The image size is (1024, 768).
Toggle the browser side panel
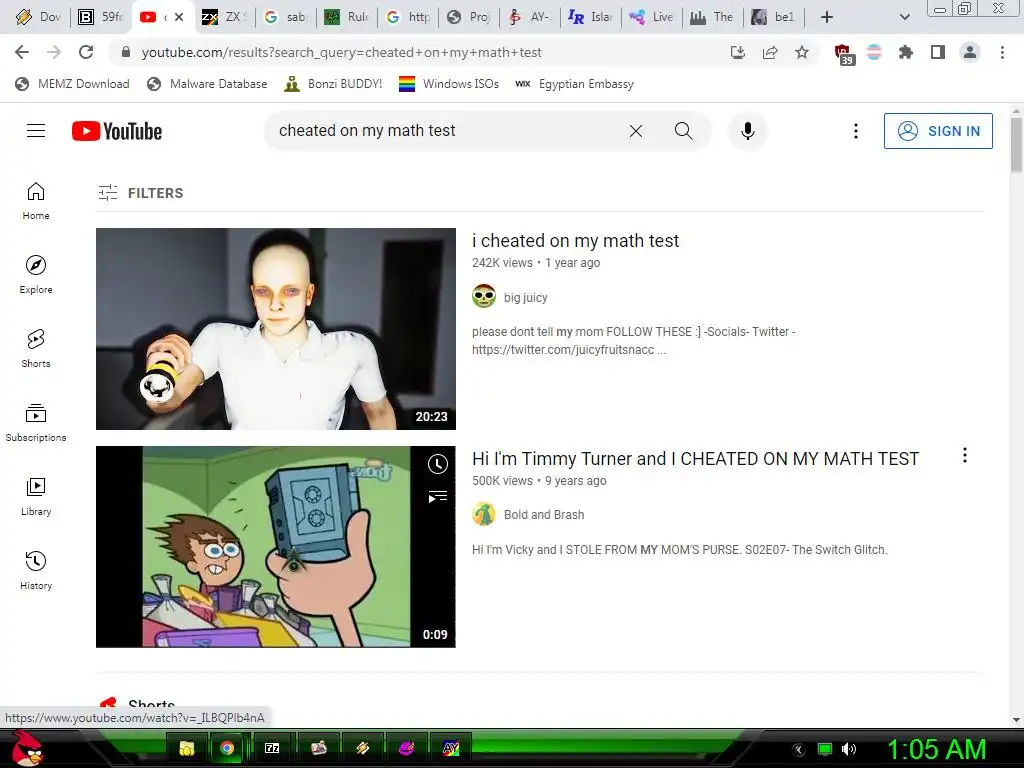tap(938, 52)
